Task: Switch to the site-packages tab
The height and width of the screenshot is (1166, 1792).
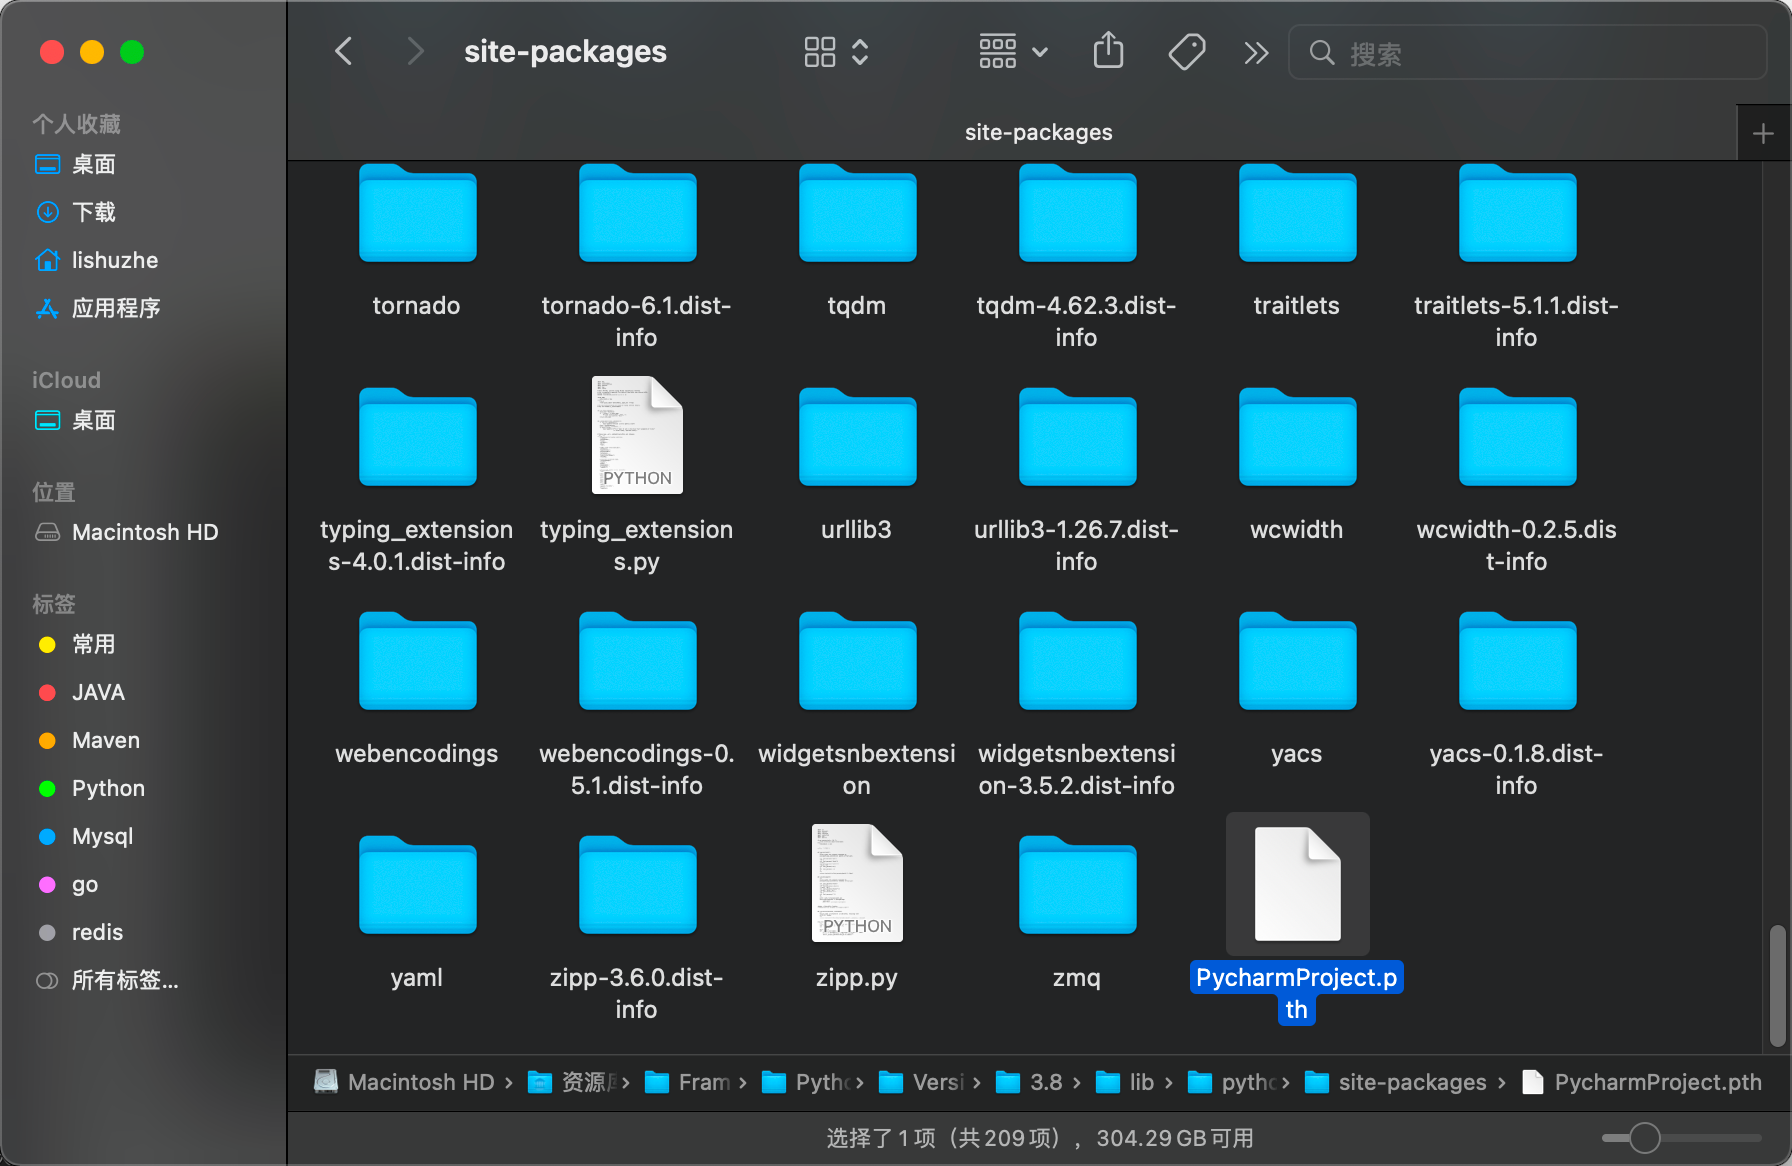Action: coord(1038,131)
